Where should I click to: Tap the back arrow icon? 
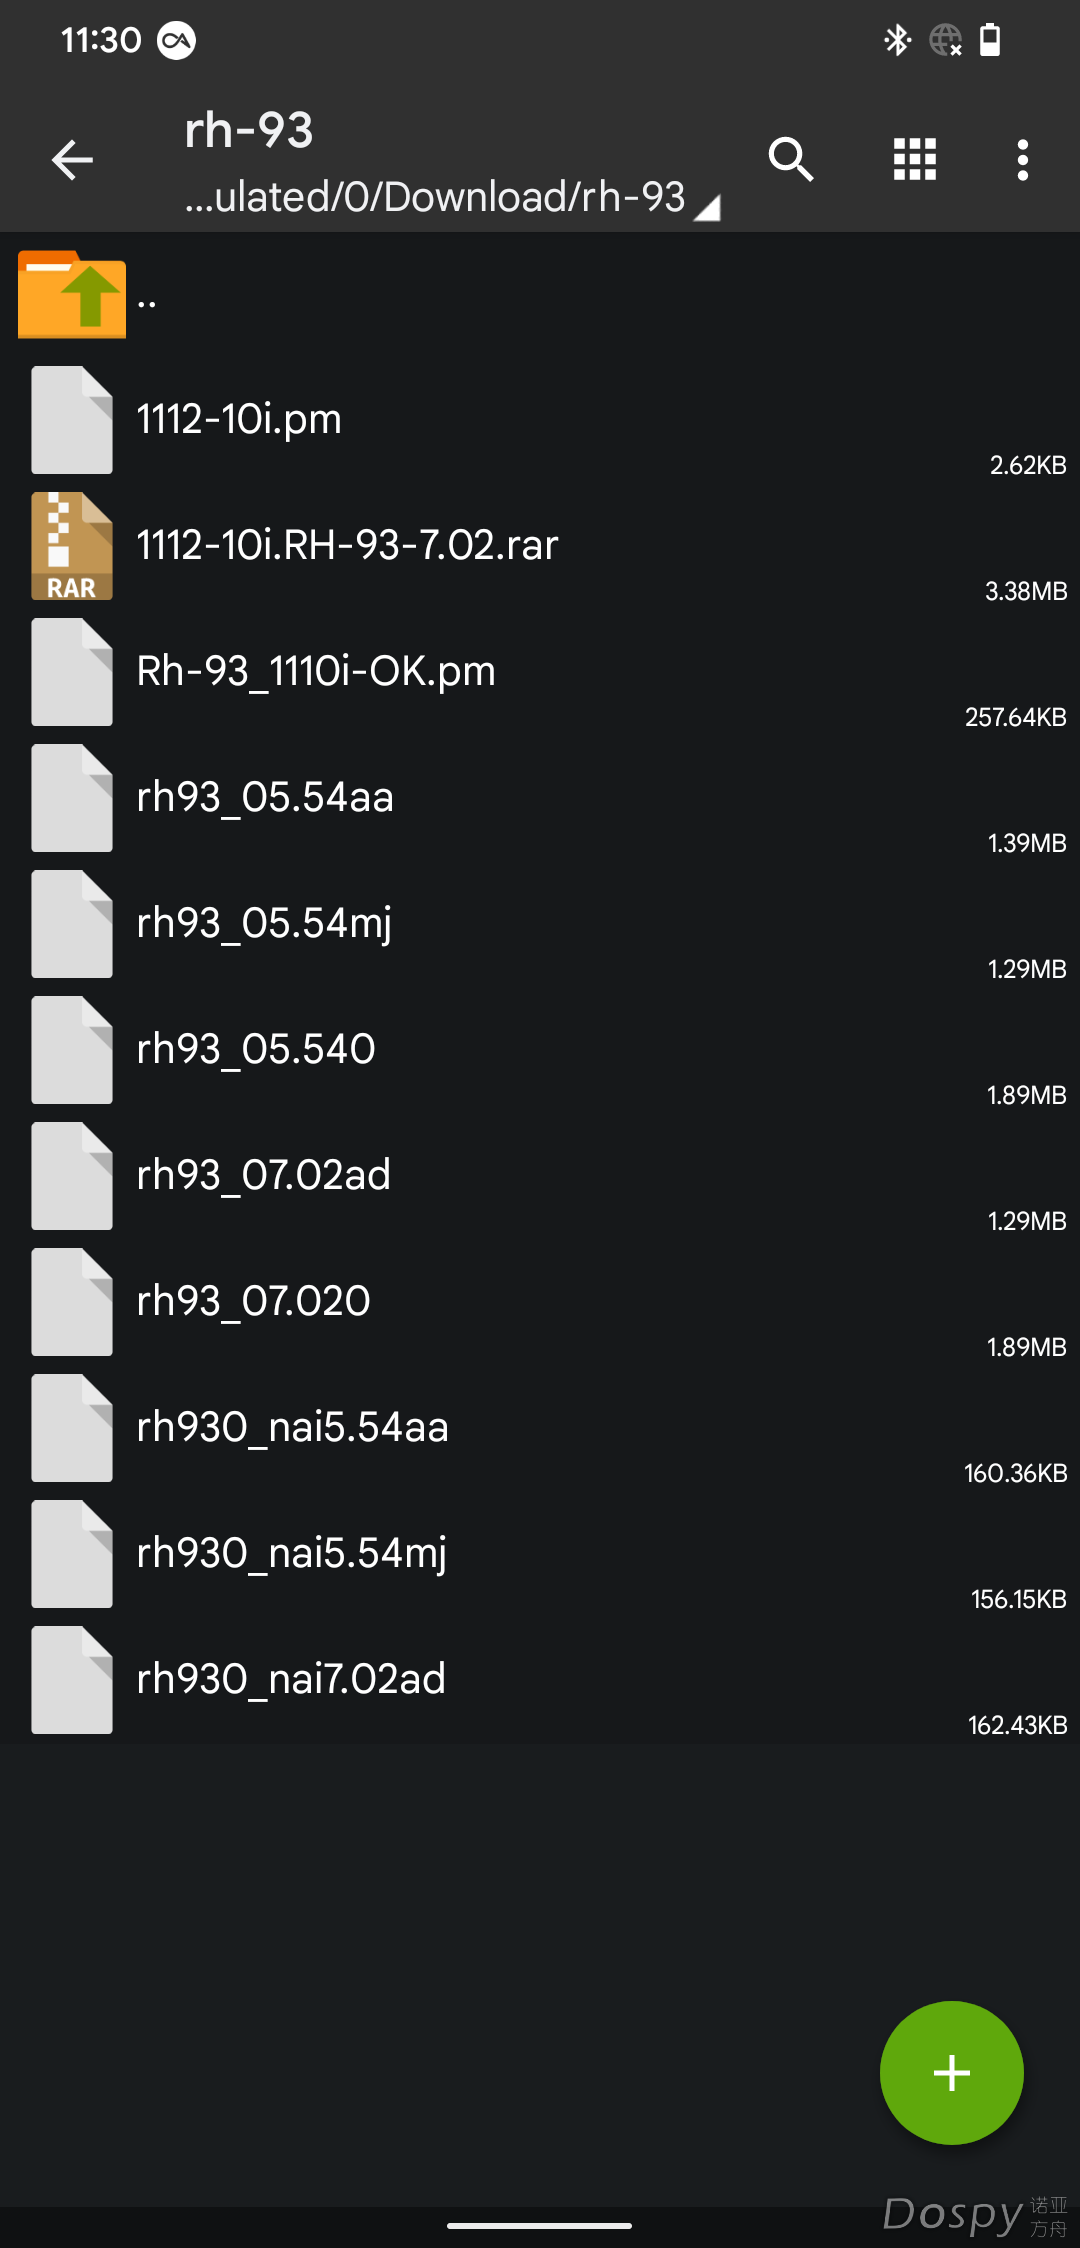(72, 160)
